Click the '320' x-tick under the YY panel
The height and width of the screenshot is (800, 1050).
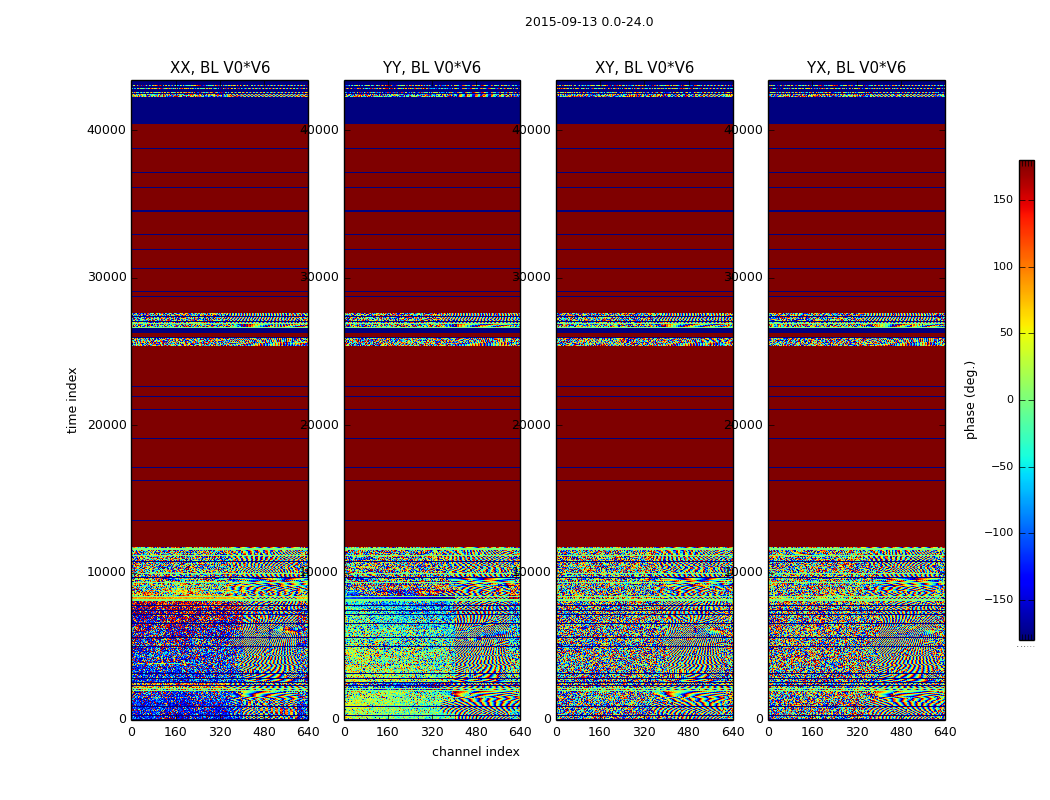(432, 732)
